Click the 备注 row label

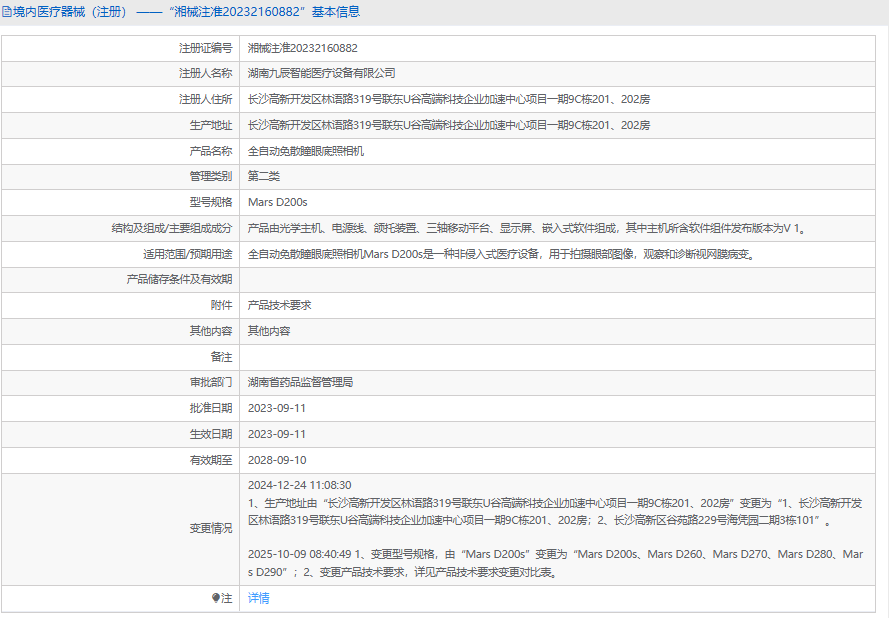(x=221, y=357)
